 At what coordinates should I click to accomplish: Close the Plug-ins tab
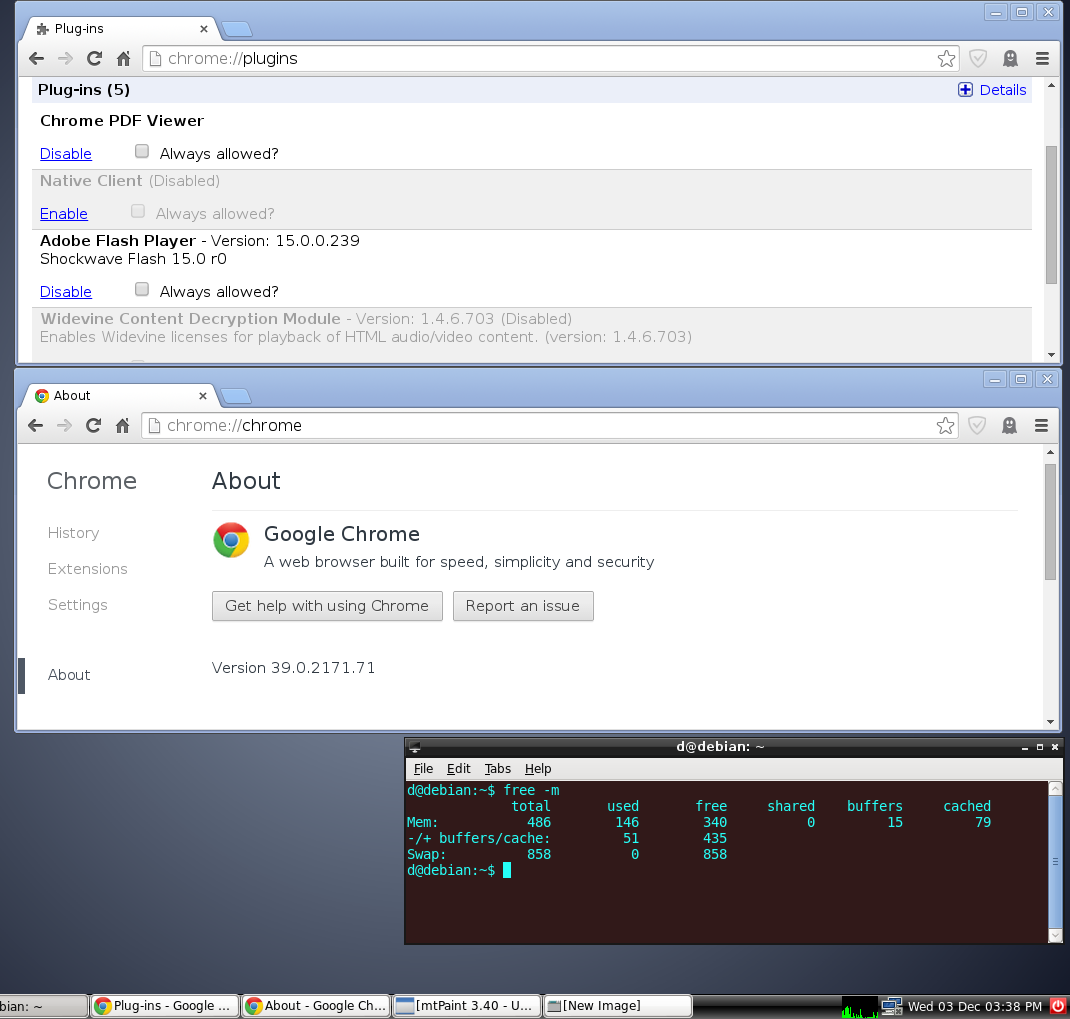click(203, 29)
